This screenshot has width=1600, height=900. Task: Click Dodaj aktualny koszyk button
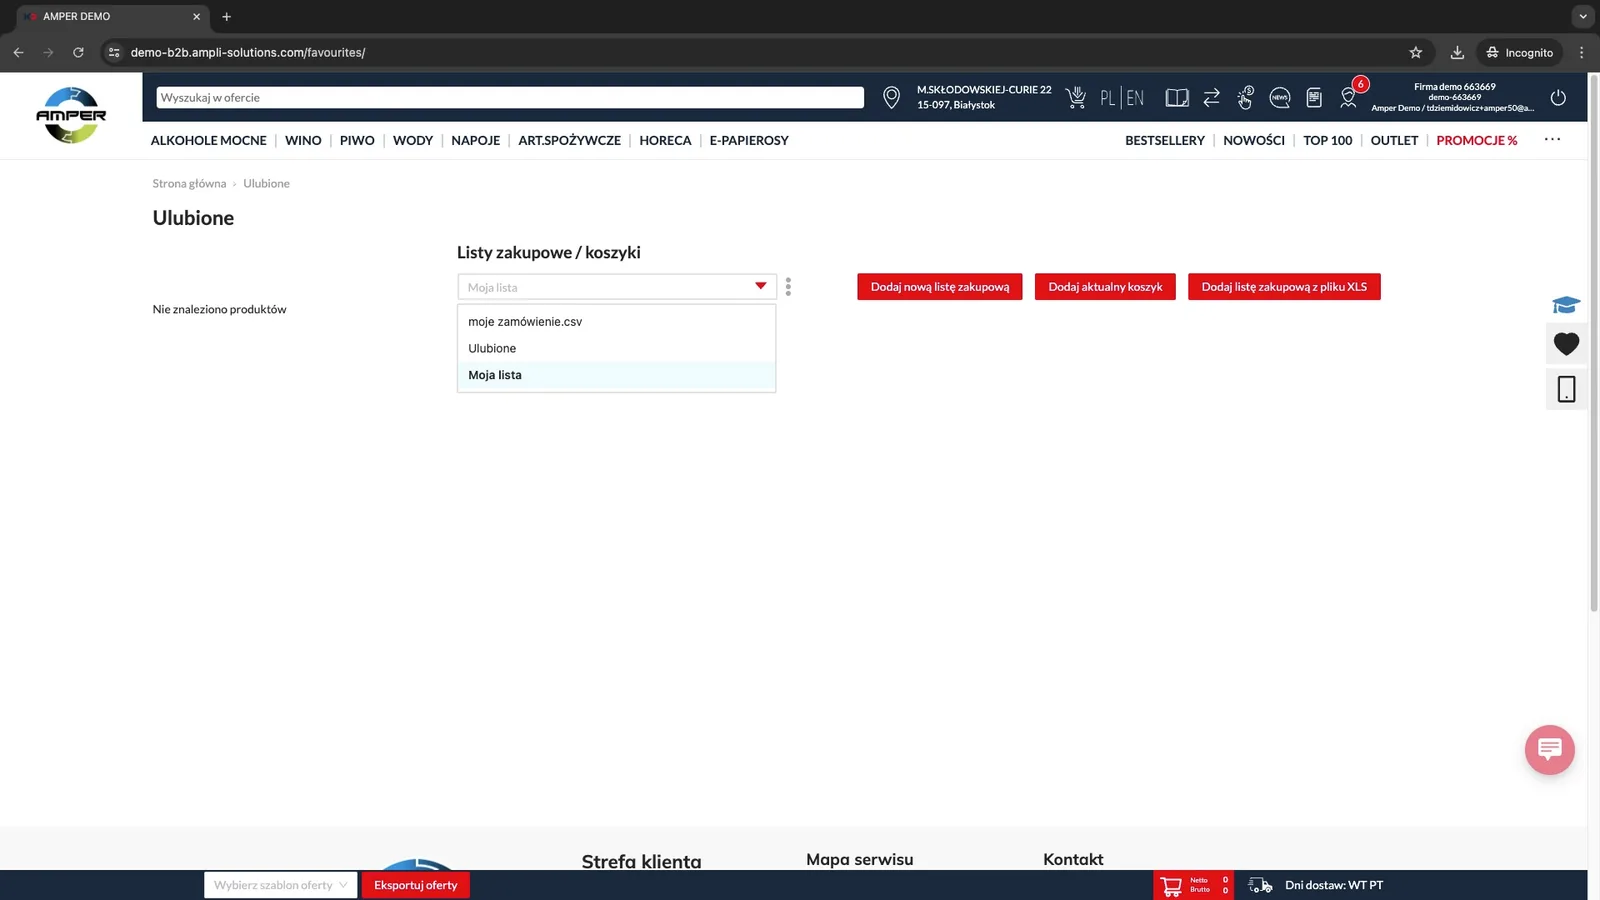pyautogui.click(x=1105, y=287)
